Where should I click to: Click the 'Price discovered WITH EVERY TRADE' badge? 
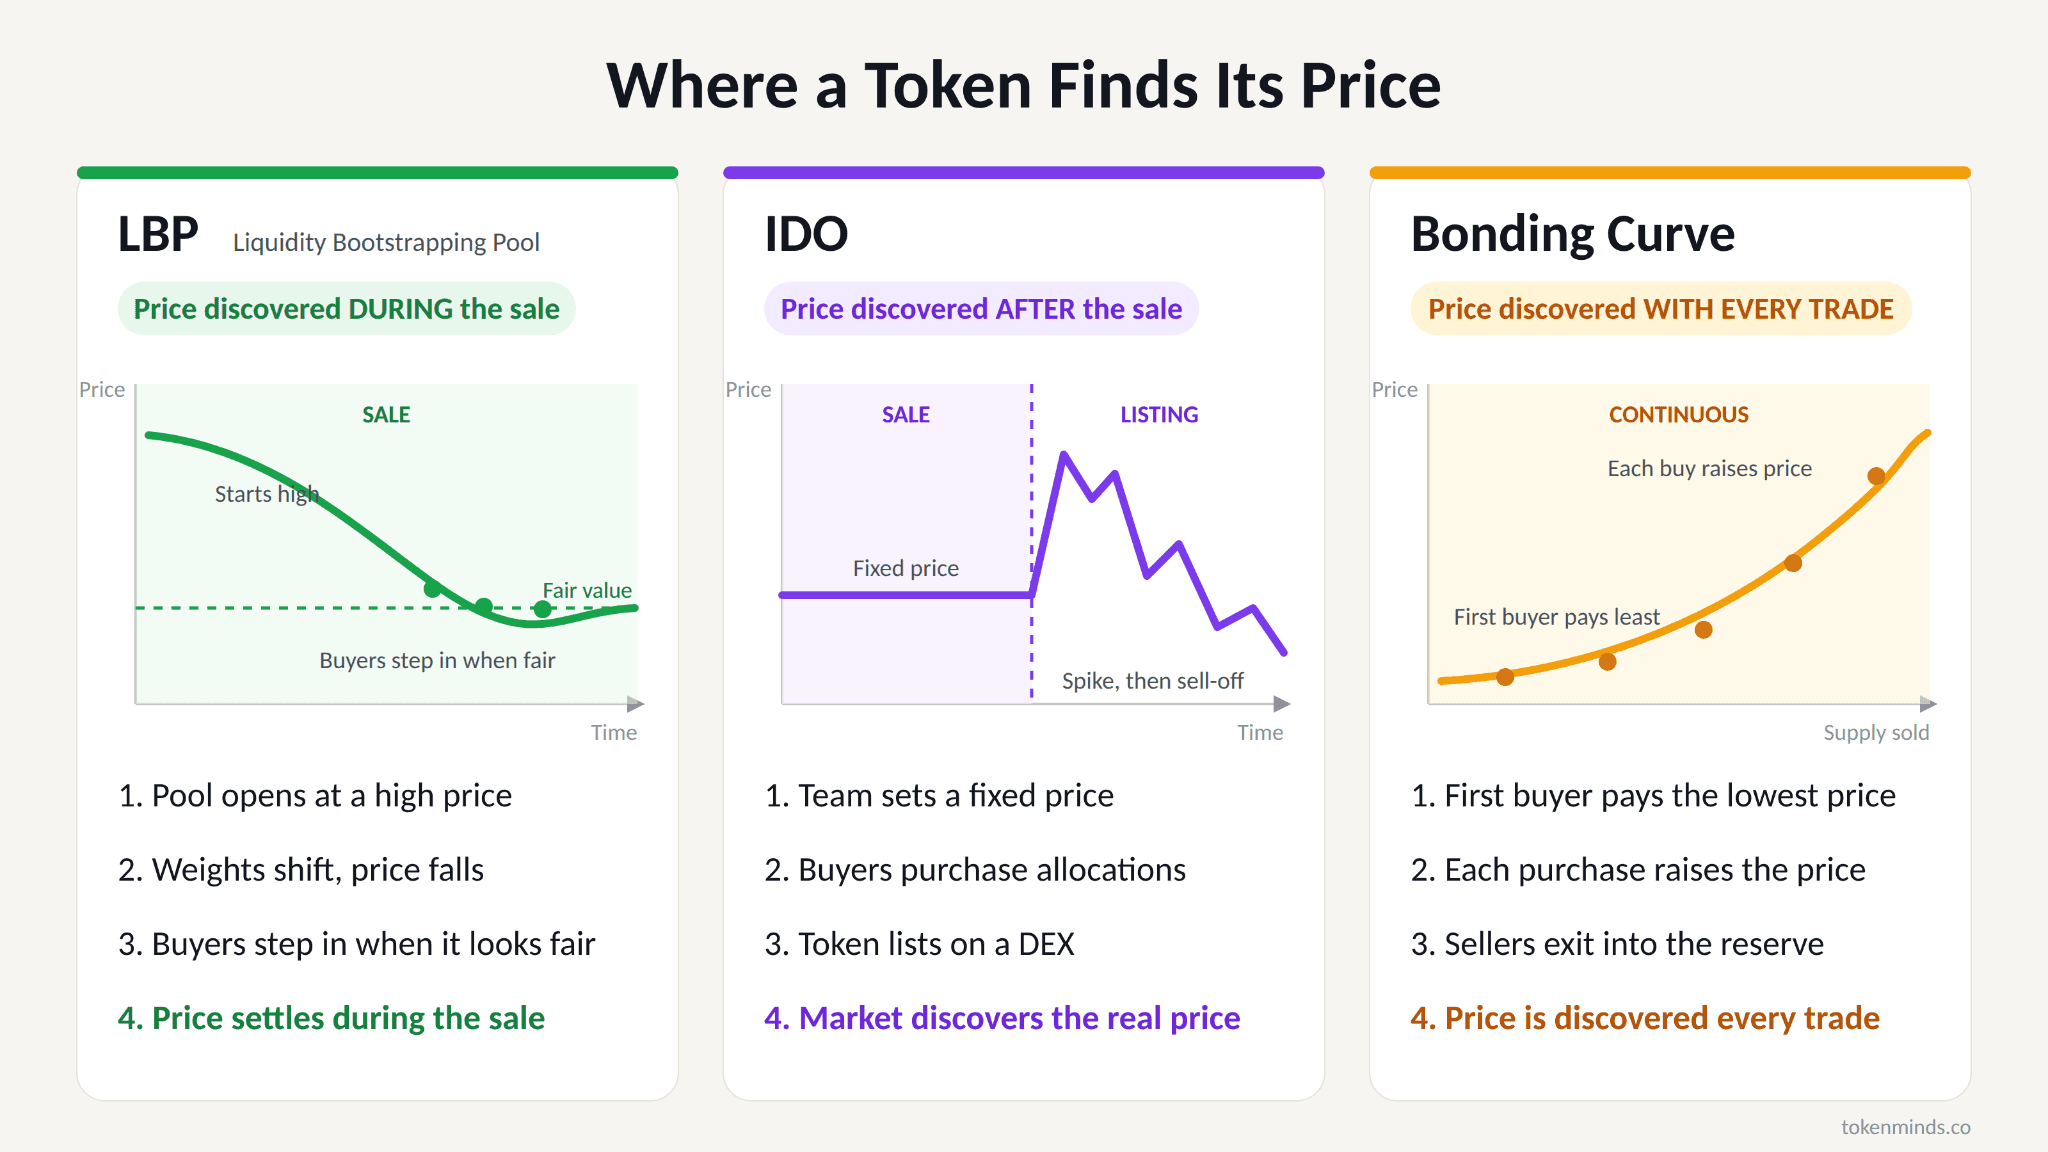pyautogui.click(x=1660, y=309)
